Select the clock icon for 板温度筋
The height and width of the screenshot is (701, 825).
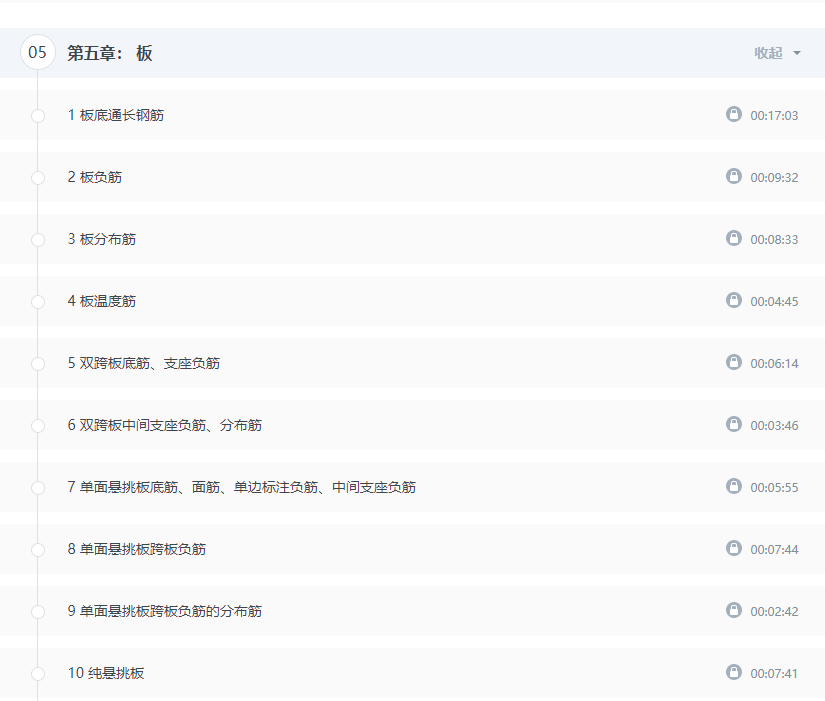(733, 300)
